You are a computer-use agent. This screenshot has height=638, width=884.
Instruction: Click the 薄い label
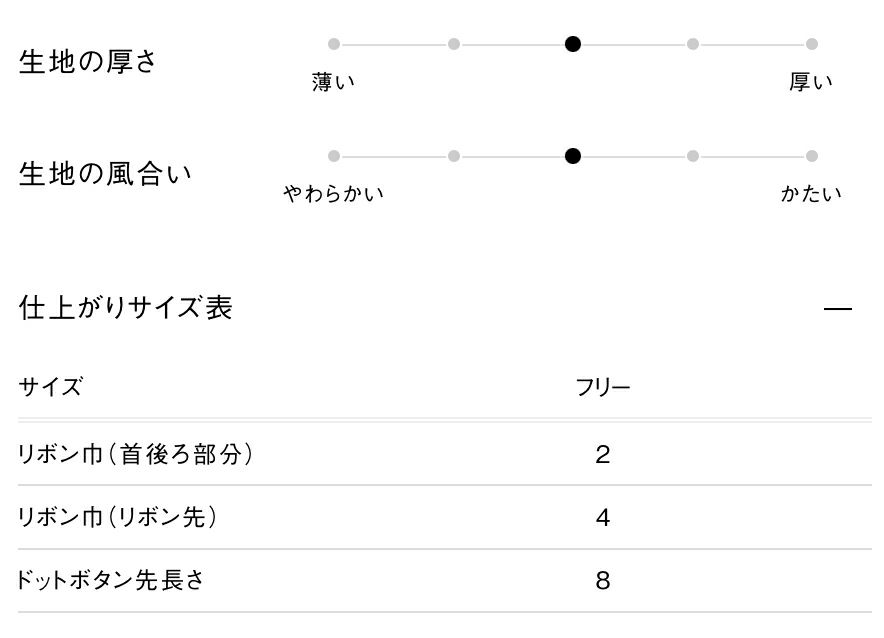333,83
